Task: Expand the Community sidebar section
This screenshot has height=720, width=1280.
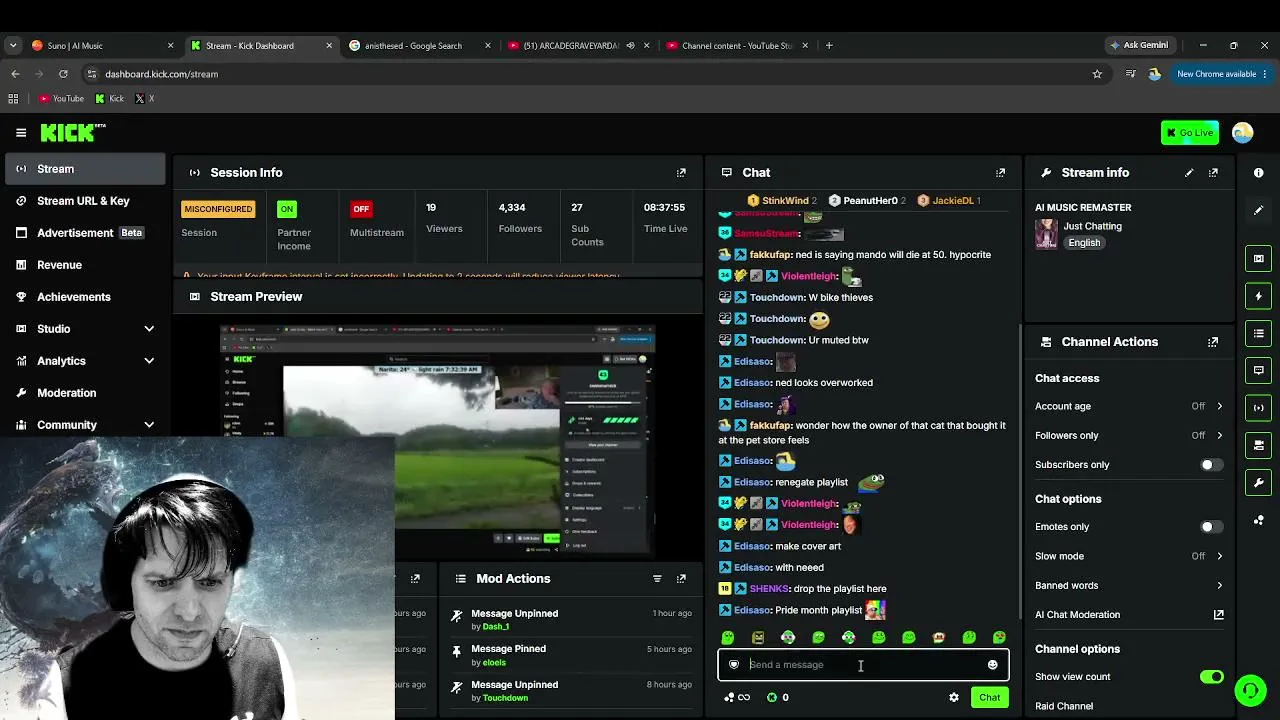Action: (149, 425)
